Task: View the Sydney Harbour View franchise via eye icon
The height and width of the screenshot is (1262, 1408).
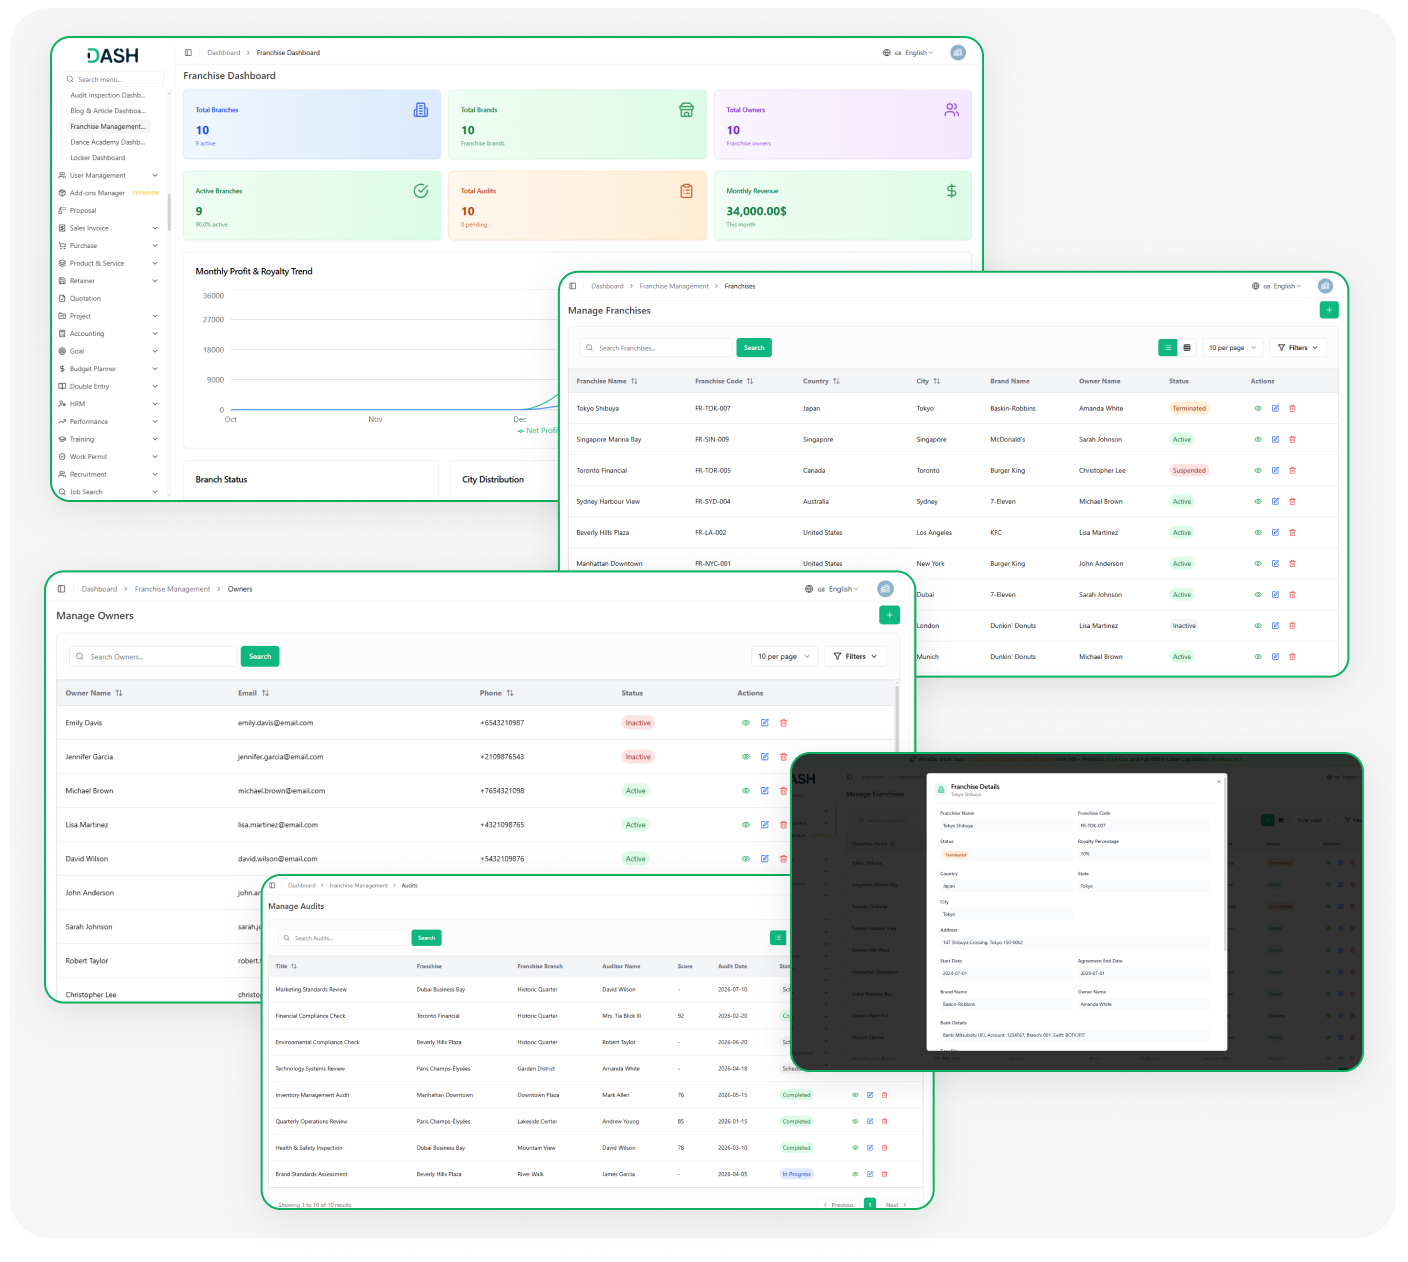Action: (1258, 501)
